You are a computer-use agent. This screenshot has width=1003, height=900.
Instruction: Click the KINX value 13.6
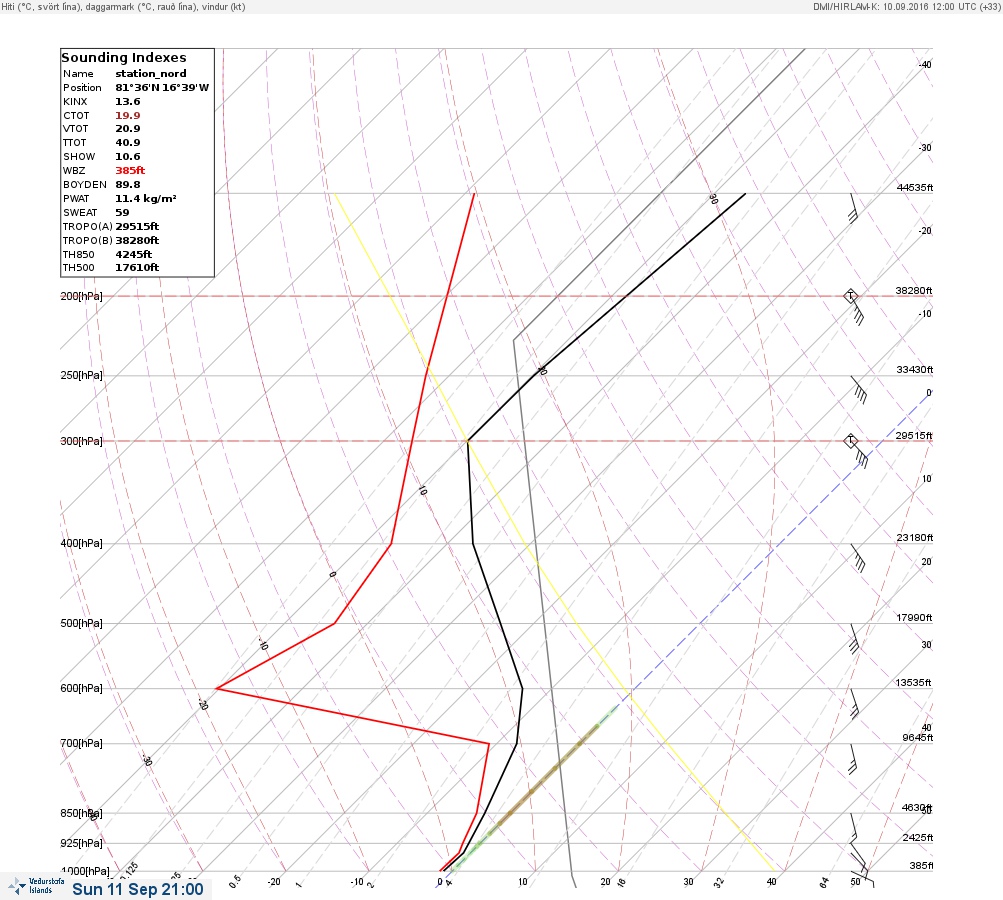pos(128,102)
